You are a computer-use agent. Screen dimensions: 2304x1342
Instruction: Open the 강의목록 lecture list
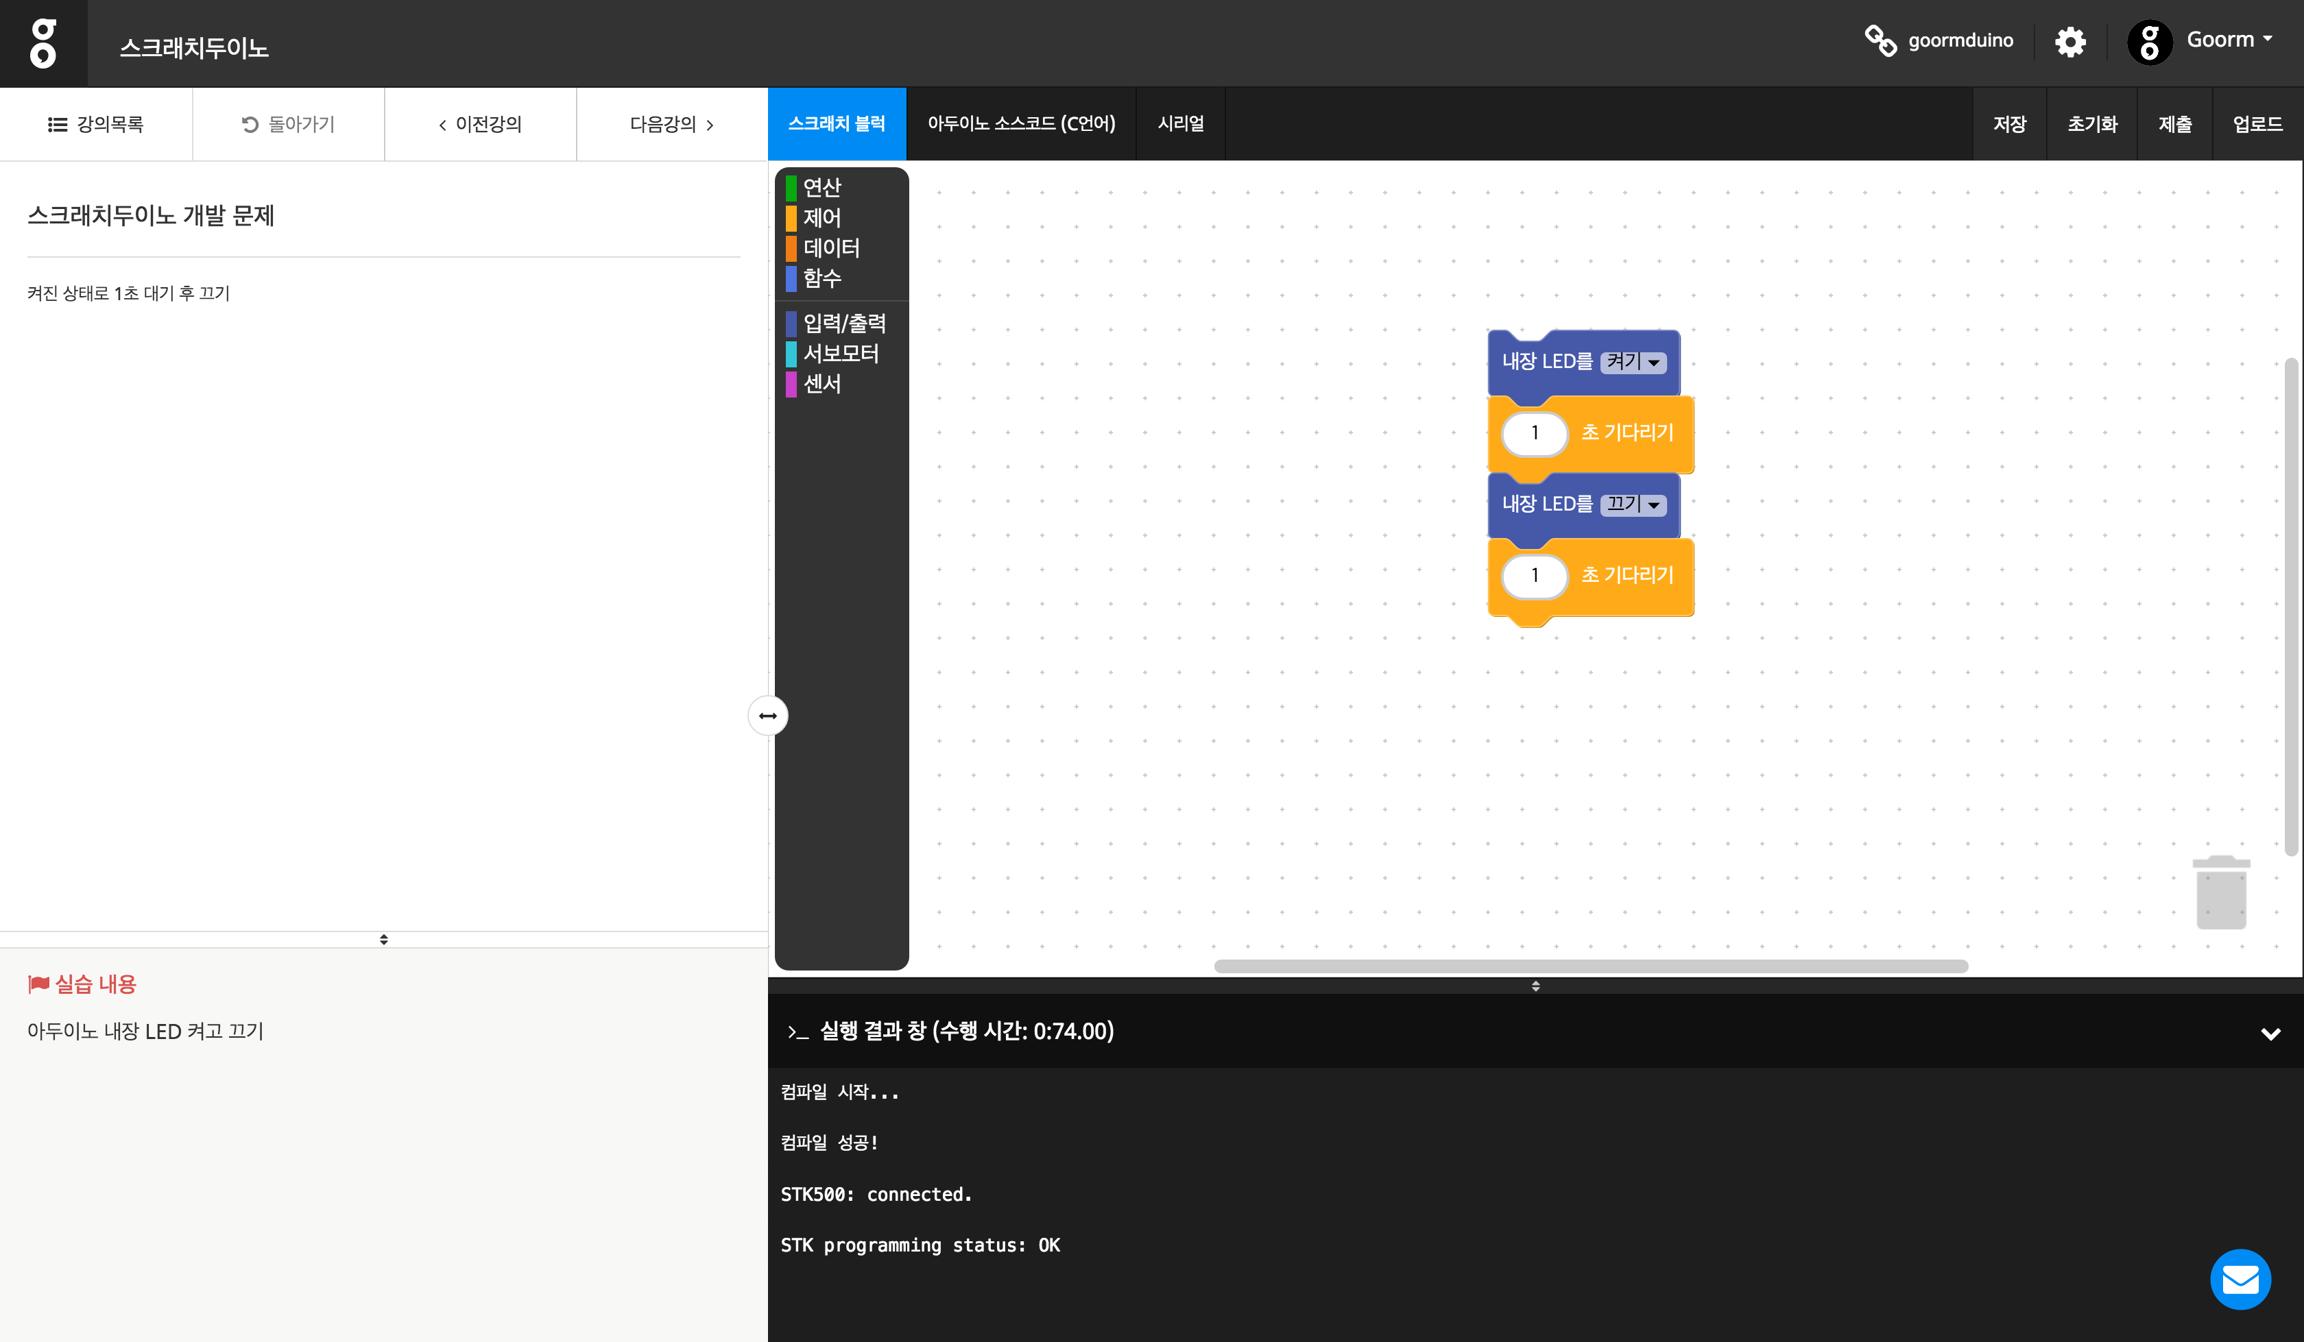96,124
